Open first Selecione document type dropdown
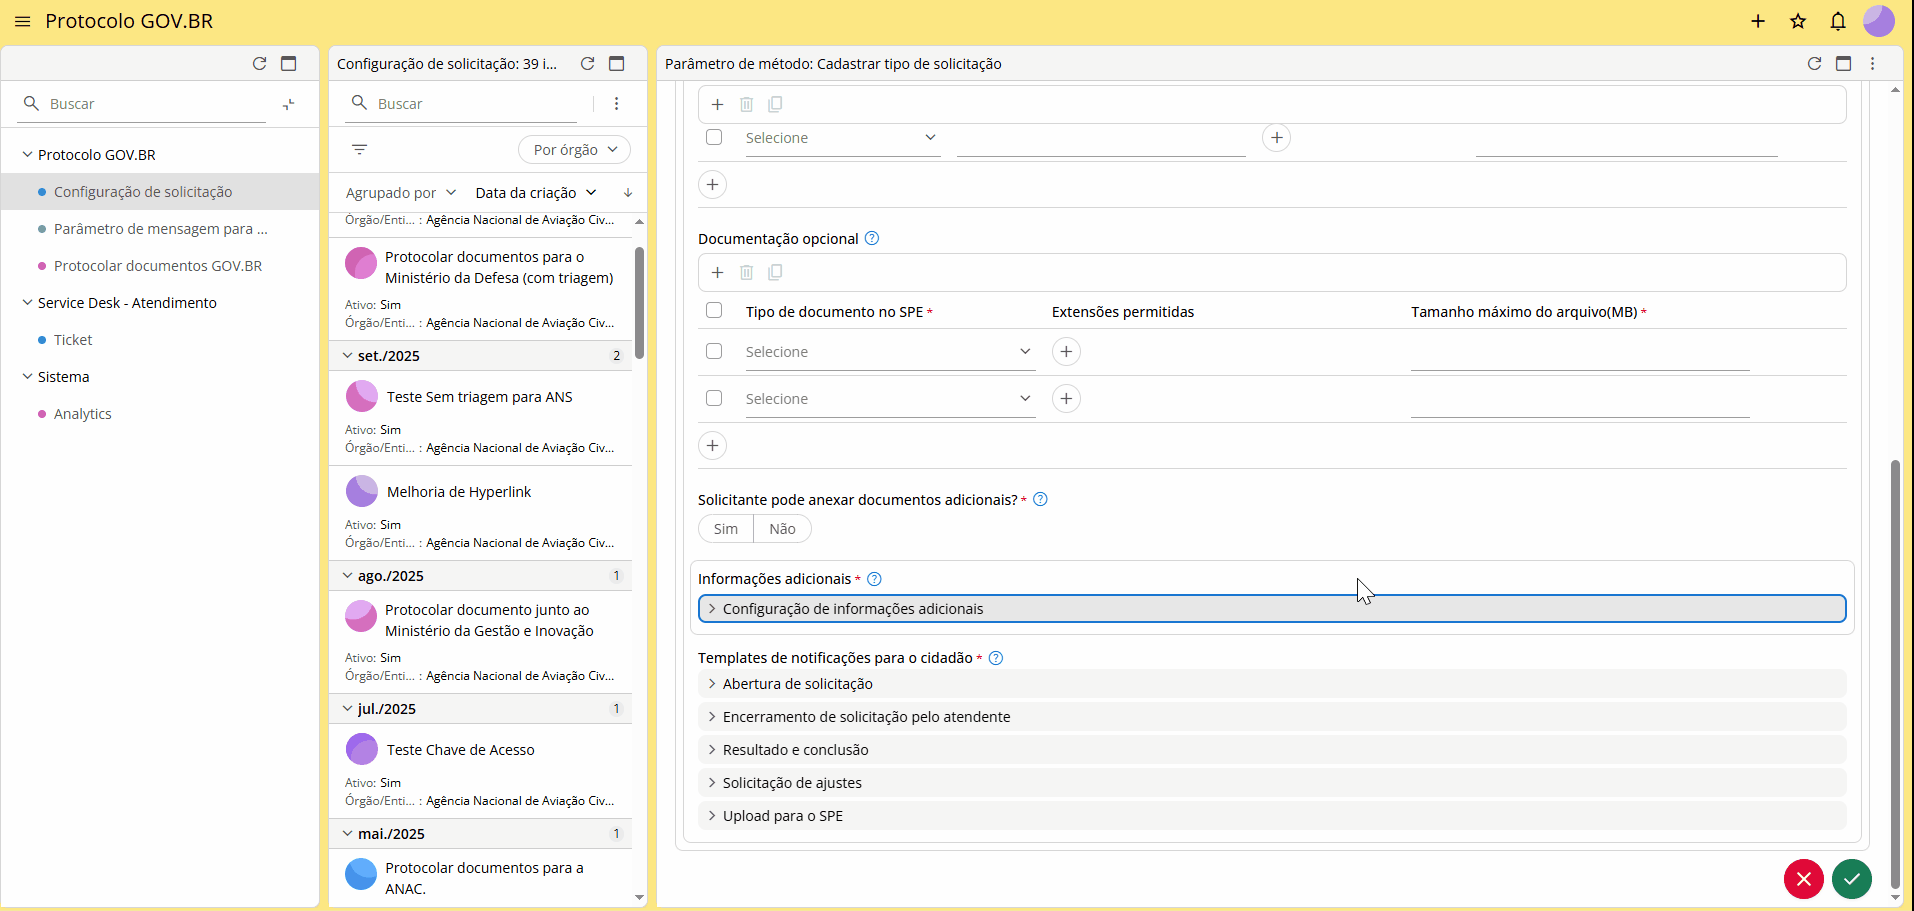The width and height of the screenshot is (1914, 911). coord(890,352)
